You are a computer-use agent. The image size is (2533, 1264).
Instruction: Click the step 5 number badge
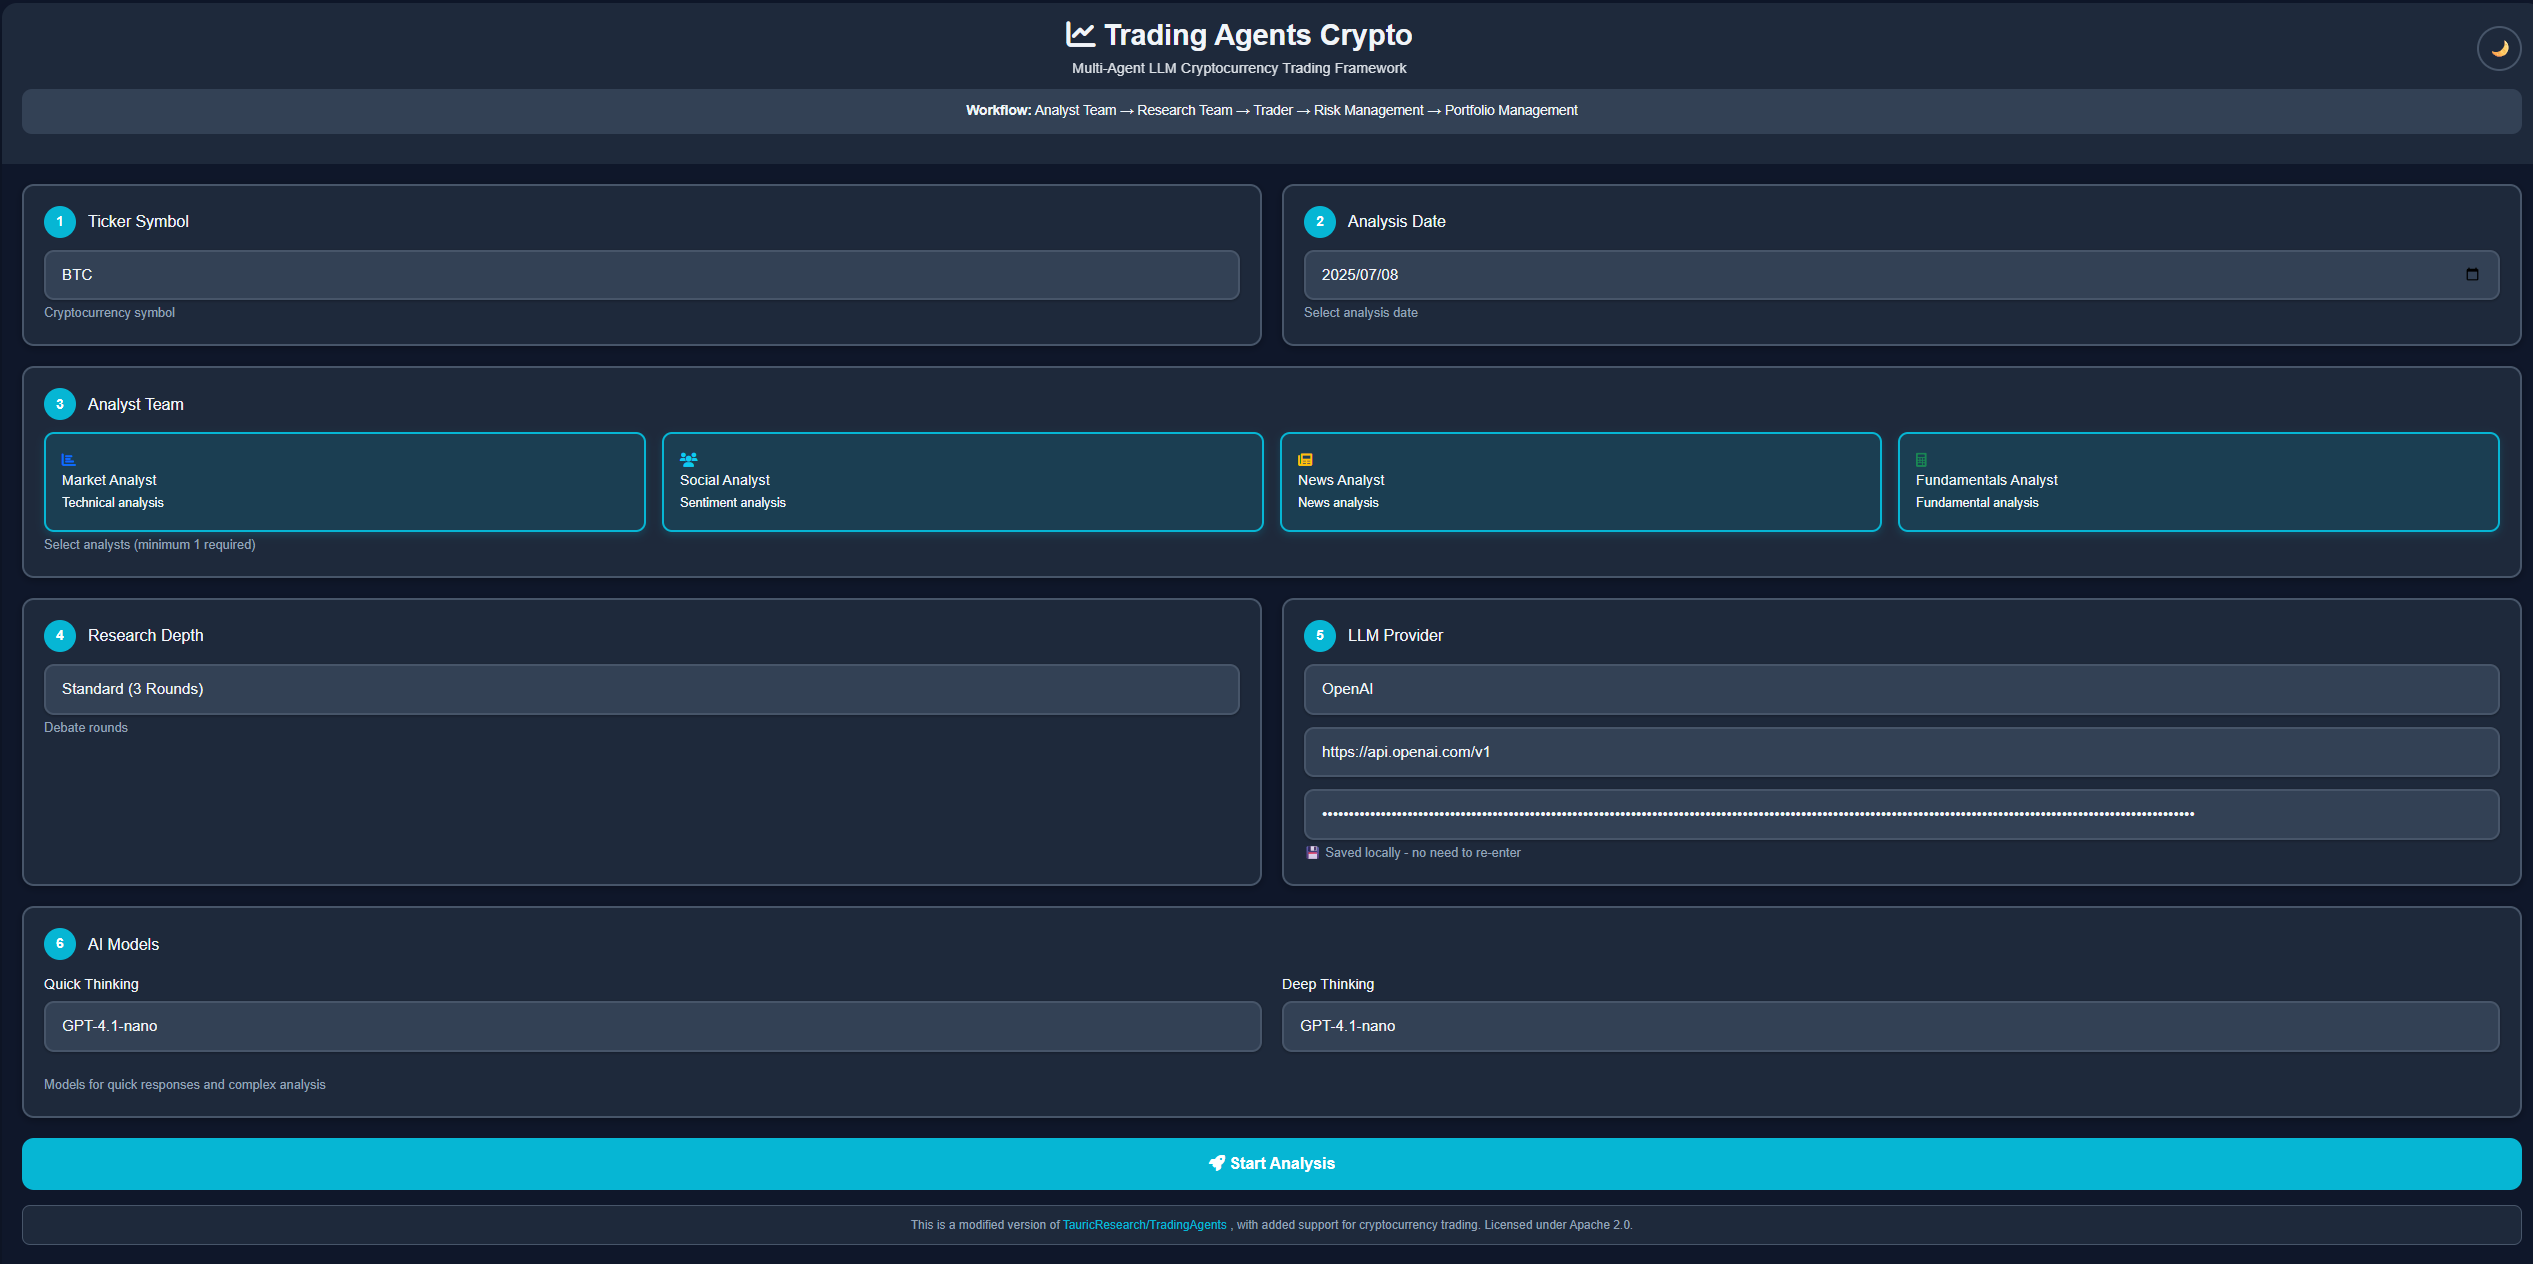coord(1320,635)
